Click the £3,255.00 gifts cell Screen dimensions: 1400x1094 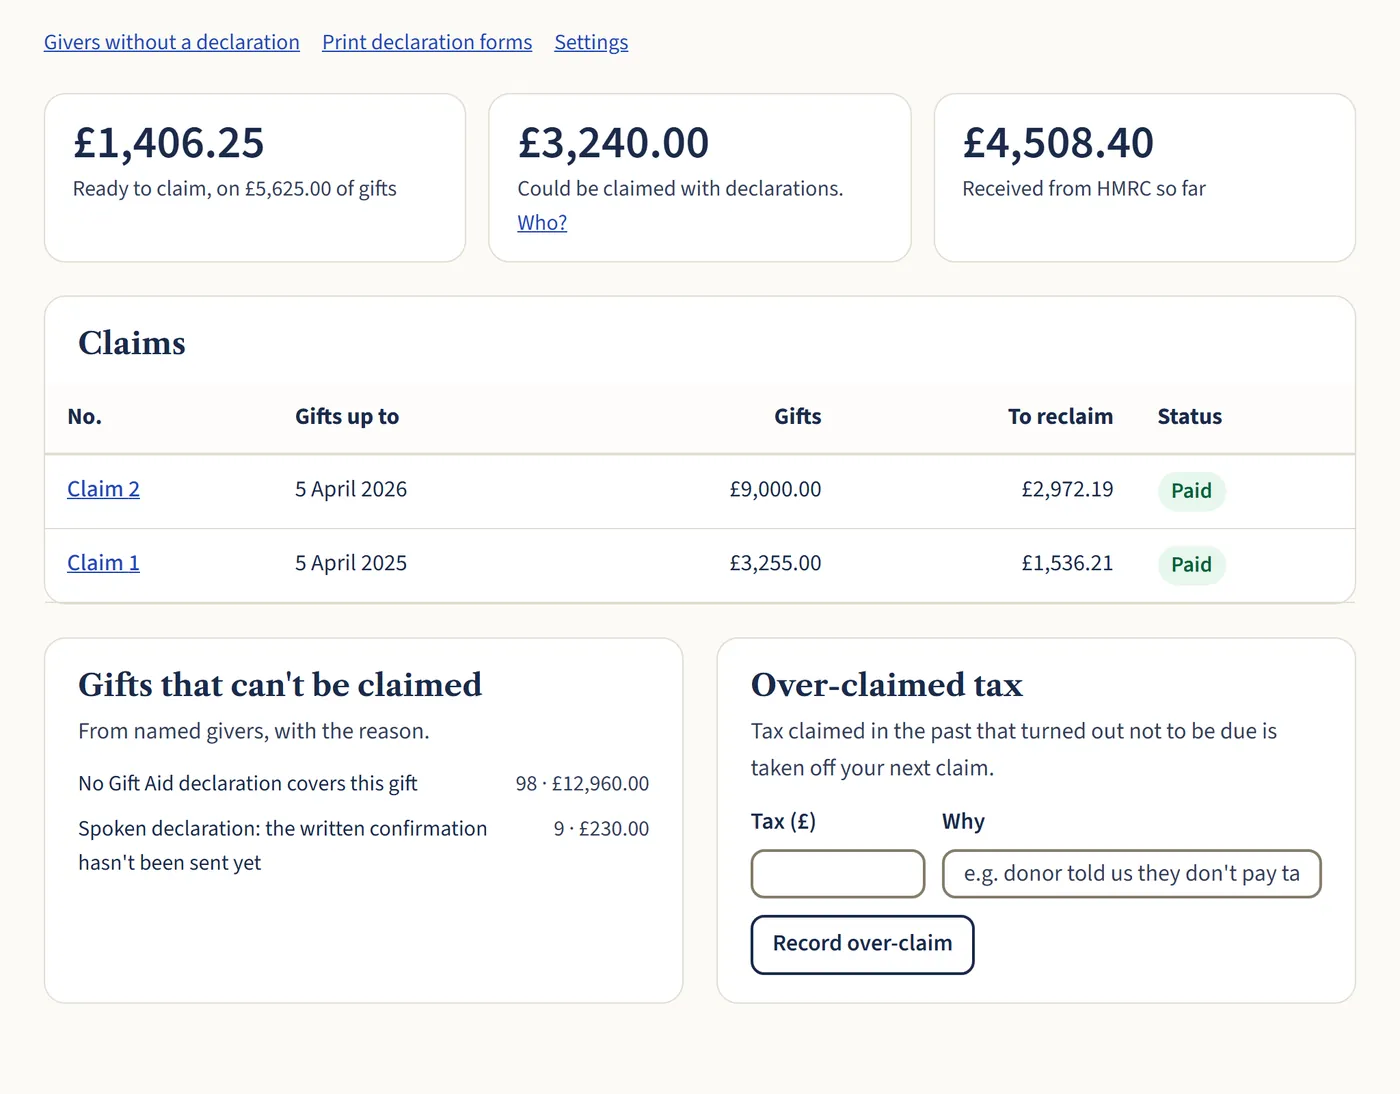tap(775, 563)
